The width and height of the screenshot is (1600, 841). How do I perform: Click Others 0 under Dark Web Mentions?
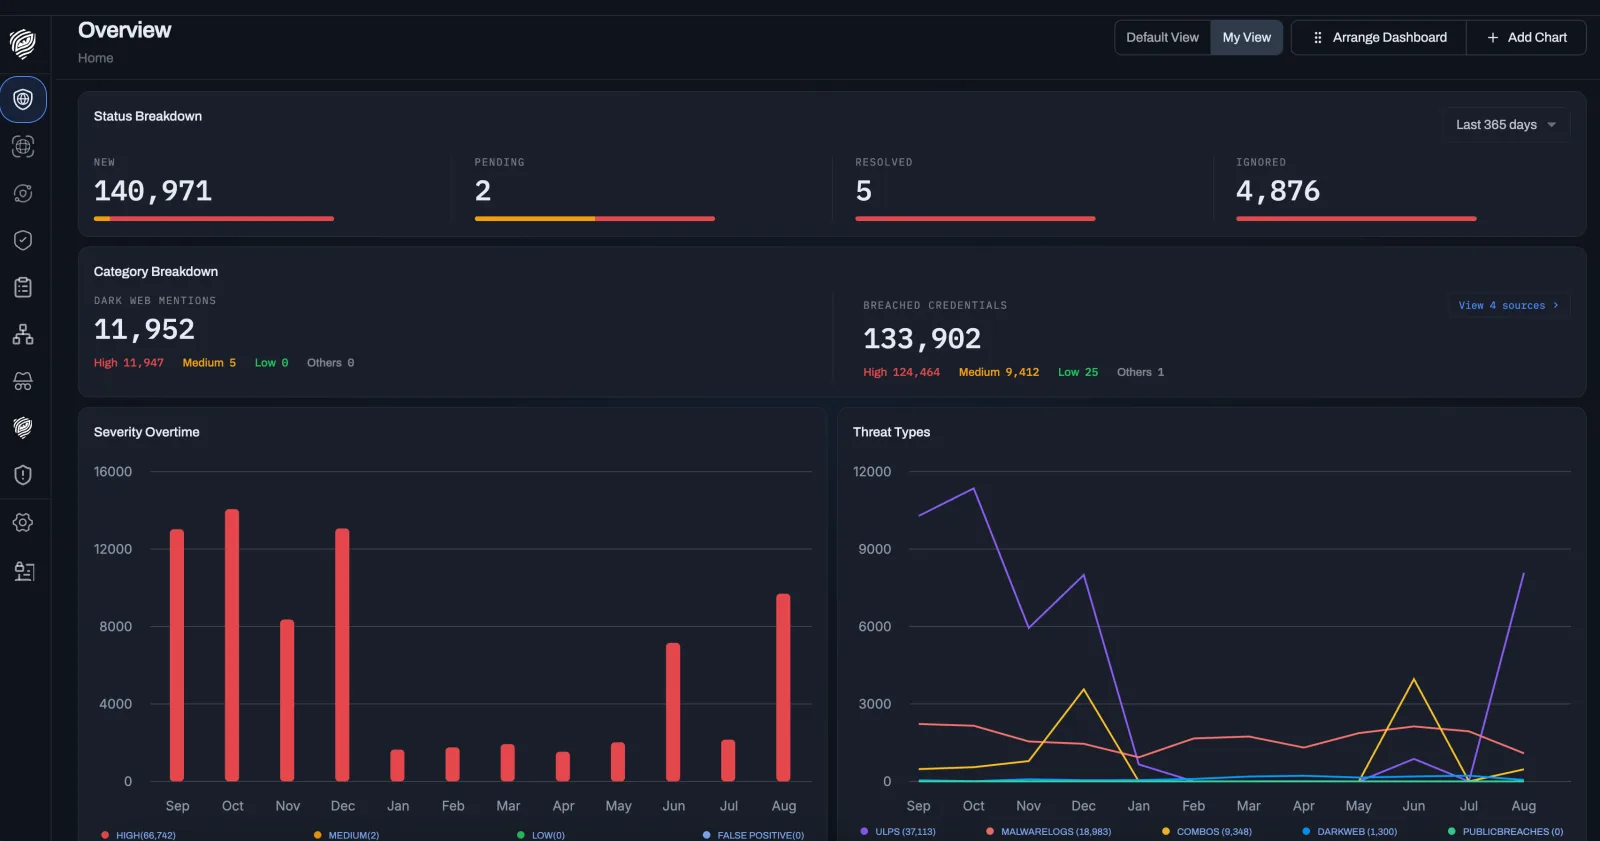330,363
